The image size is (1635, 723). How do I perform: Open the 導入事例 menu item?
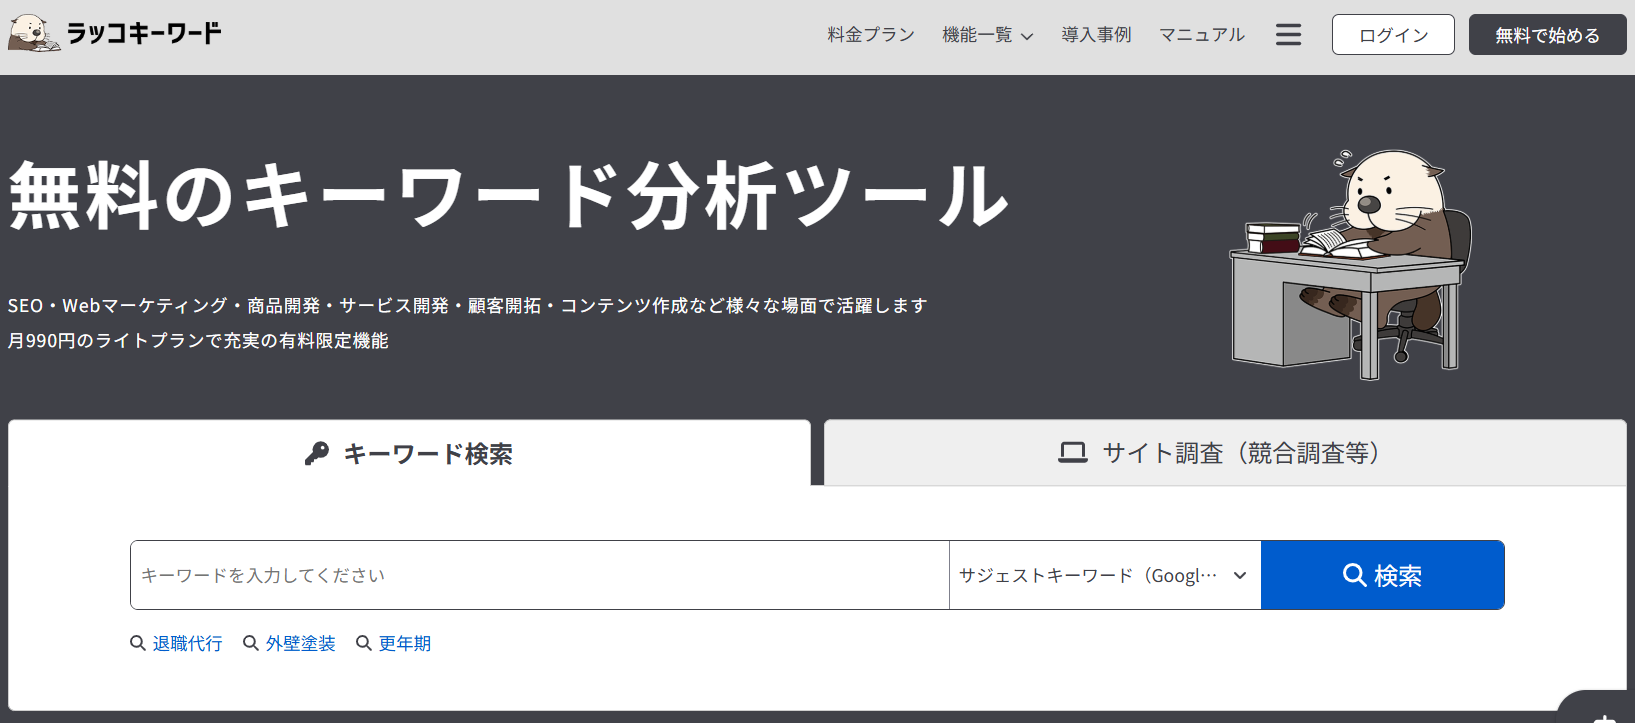1096,35
